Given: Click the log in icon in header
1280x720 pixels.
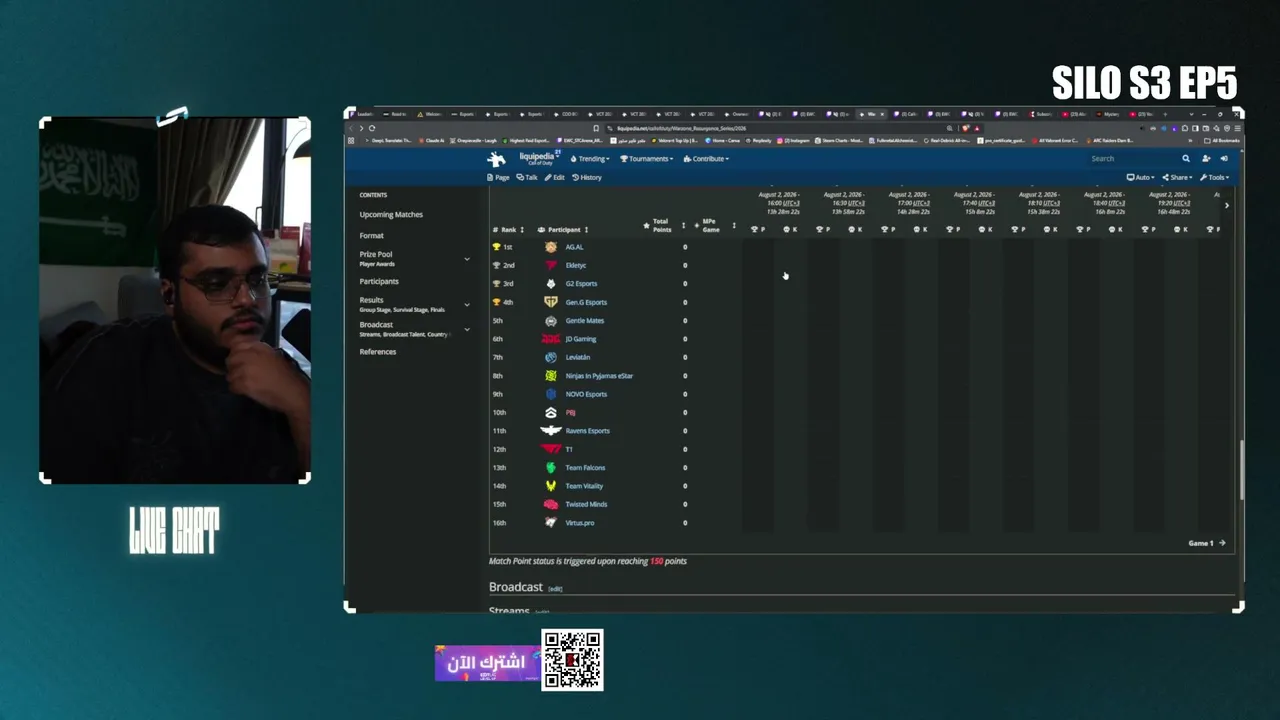Looking at the screenshot, I should [1224, 158].
